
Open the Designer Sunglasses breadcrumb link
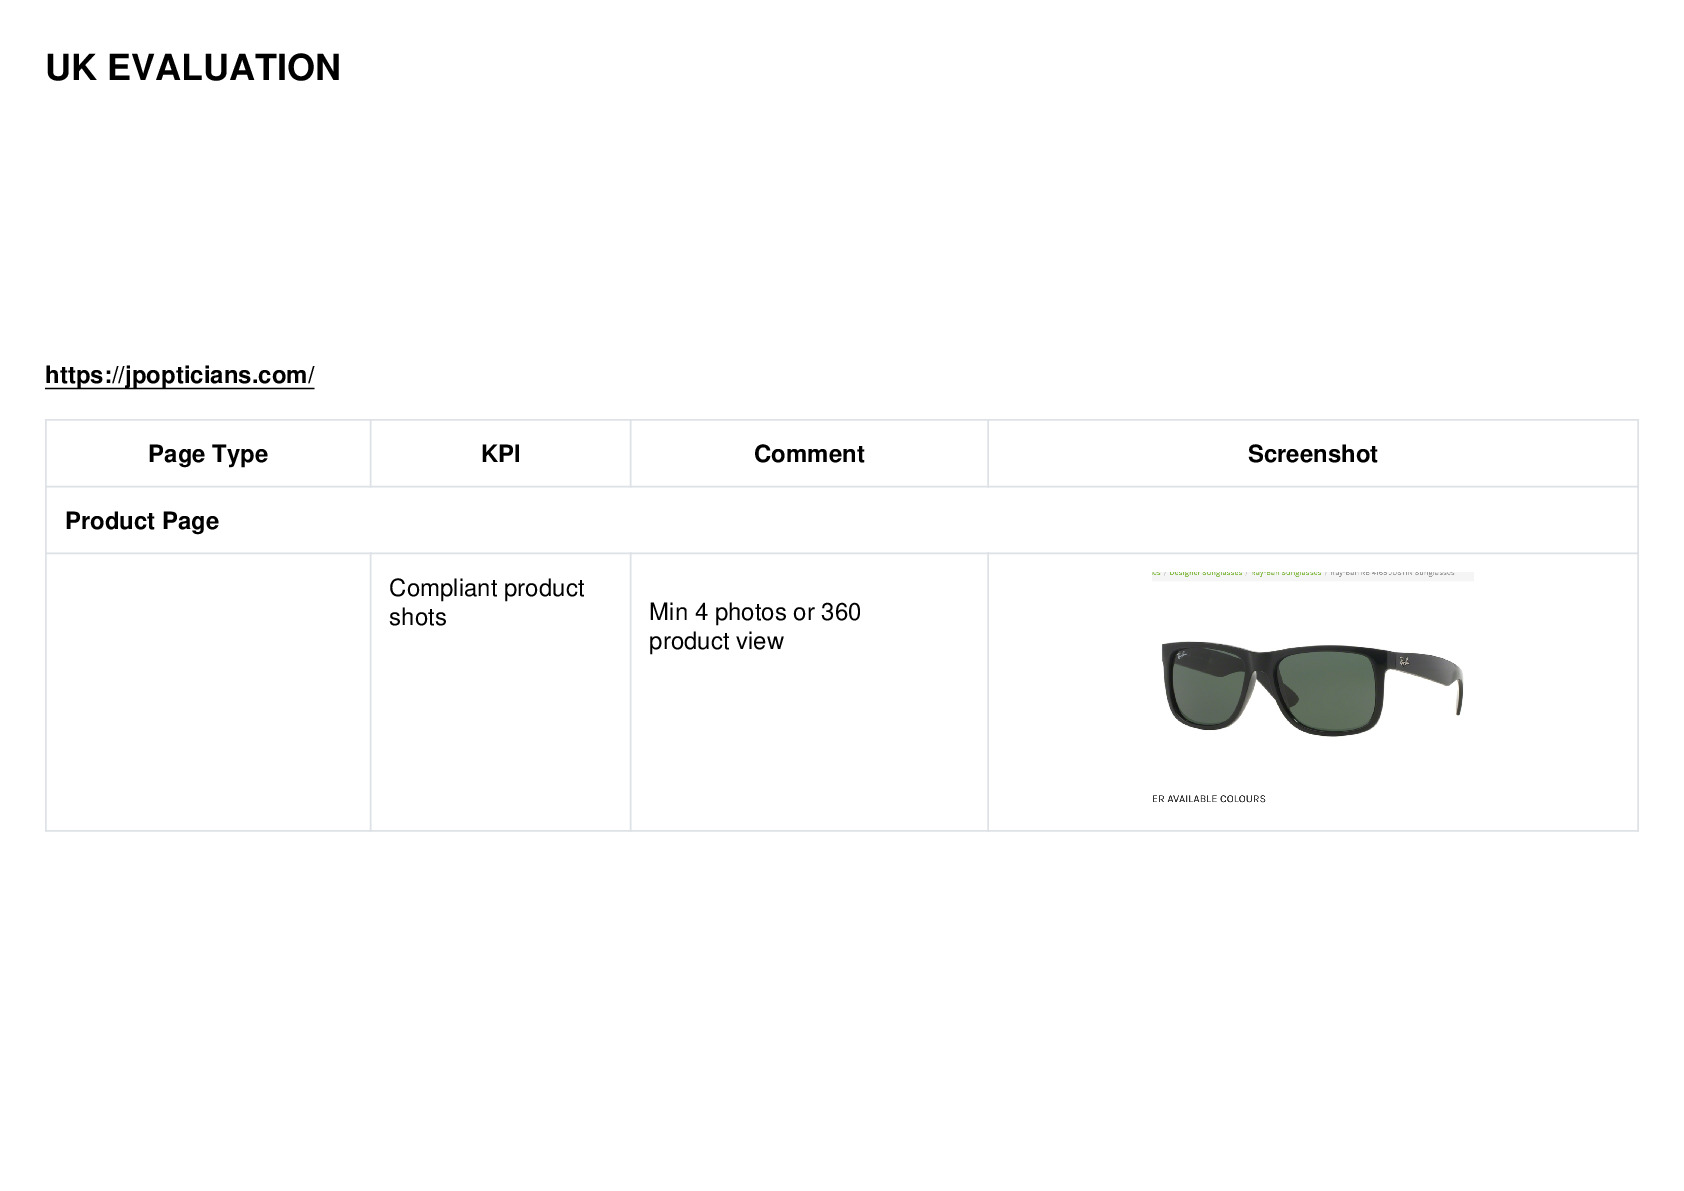click(x=1205, y=573)
